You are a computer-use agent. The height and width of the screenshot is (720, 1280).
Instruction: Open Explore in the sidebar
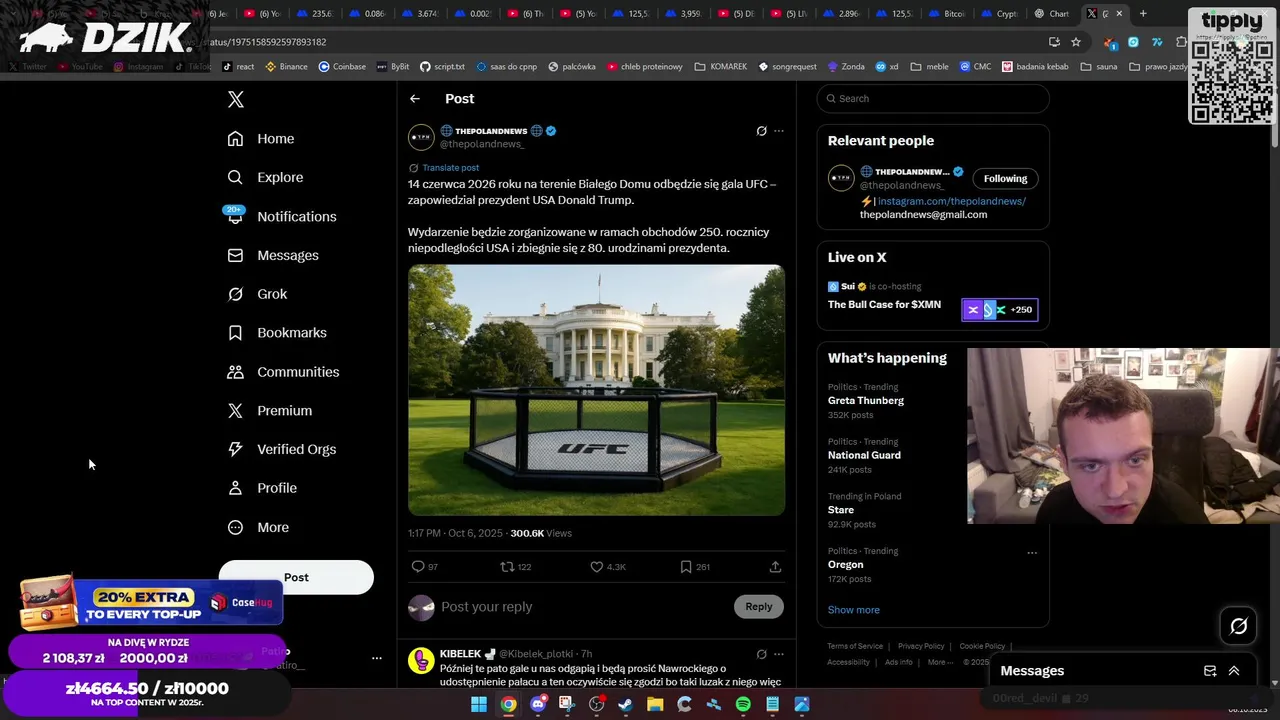click(x=265, y=177)
